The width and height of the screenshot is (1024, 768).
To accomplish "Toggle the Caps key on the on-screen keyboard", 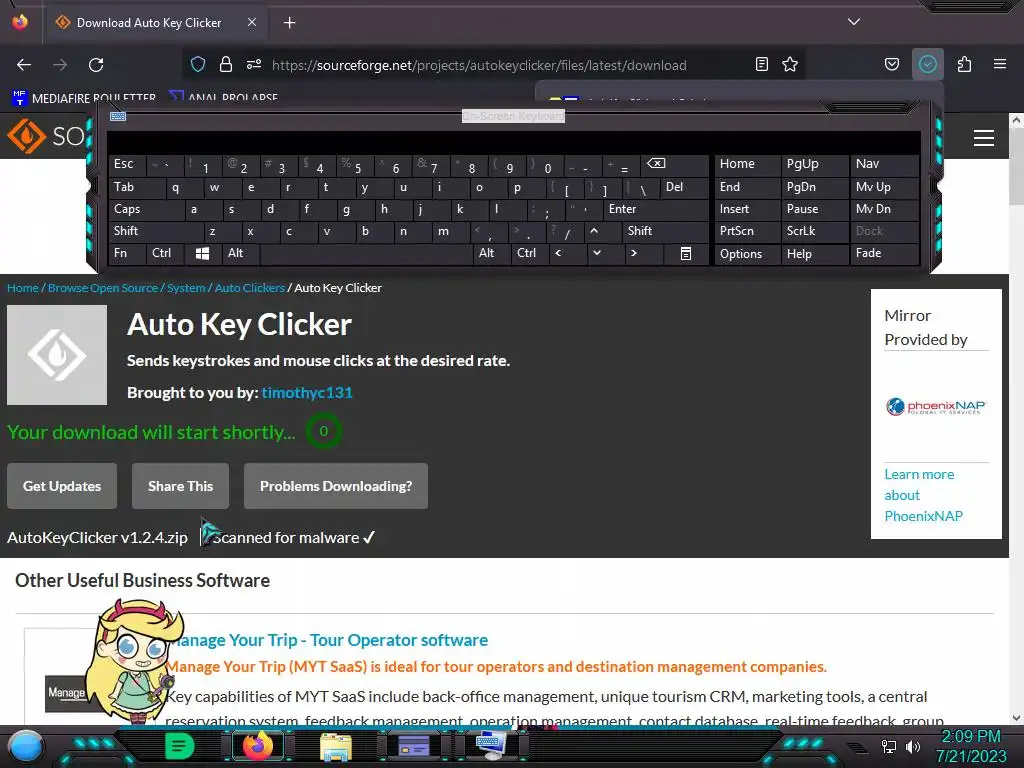I will click(146, 209).
